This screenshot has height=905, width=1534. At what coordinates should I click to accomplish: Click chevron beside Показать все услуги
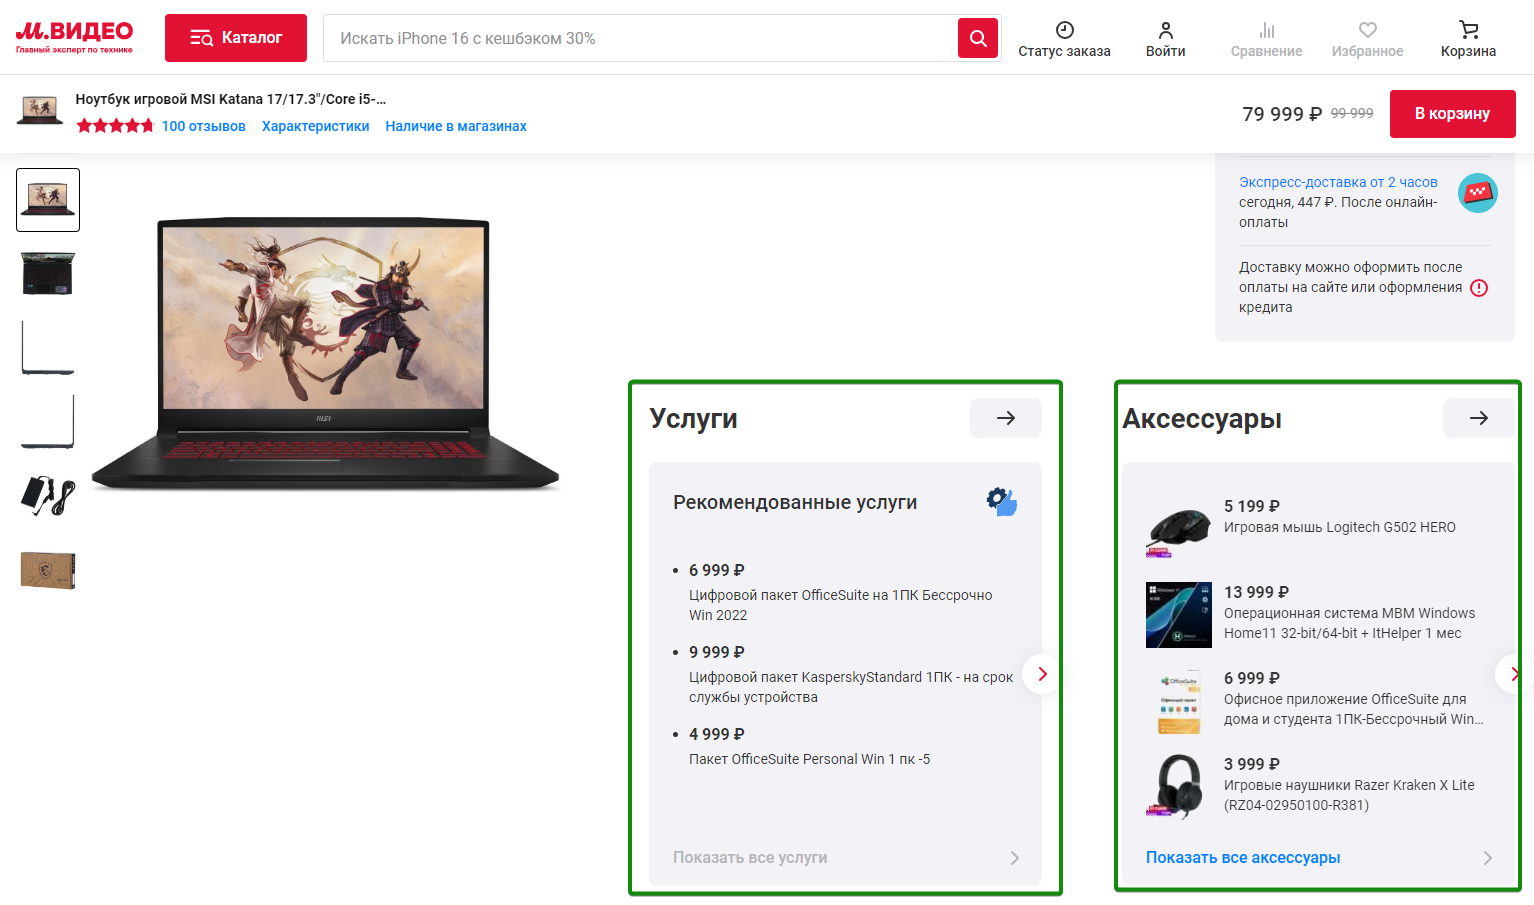coord(1014,858)
